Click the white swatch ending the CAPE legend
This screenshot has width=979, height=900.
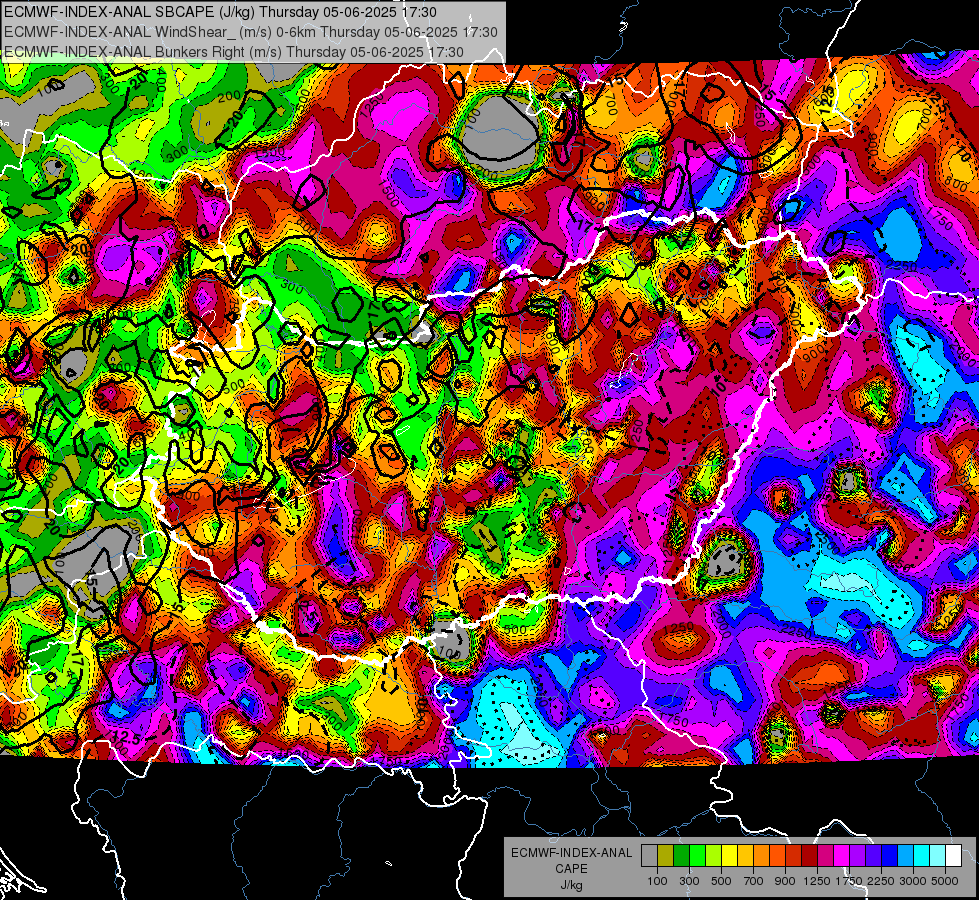pyautogui.click(x=953, y=856)
